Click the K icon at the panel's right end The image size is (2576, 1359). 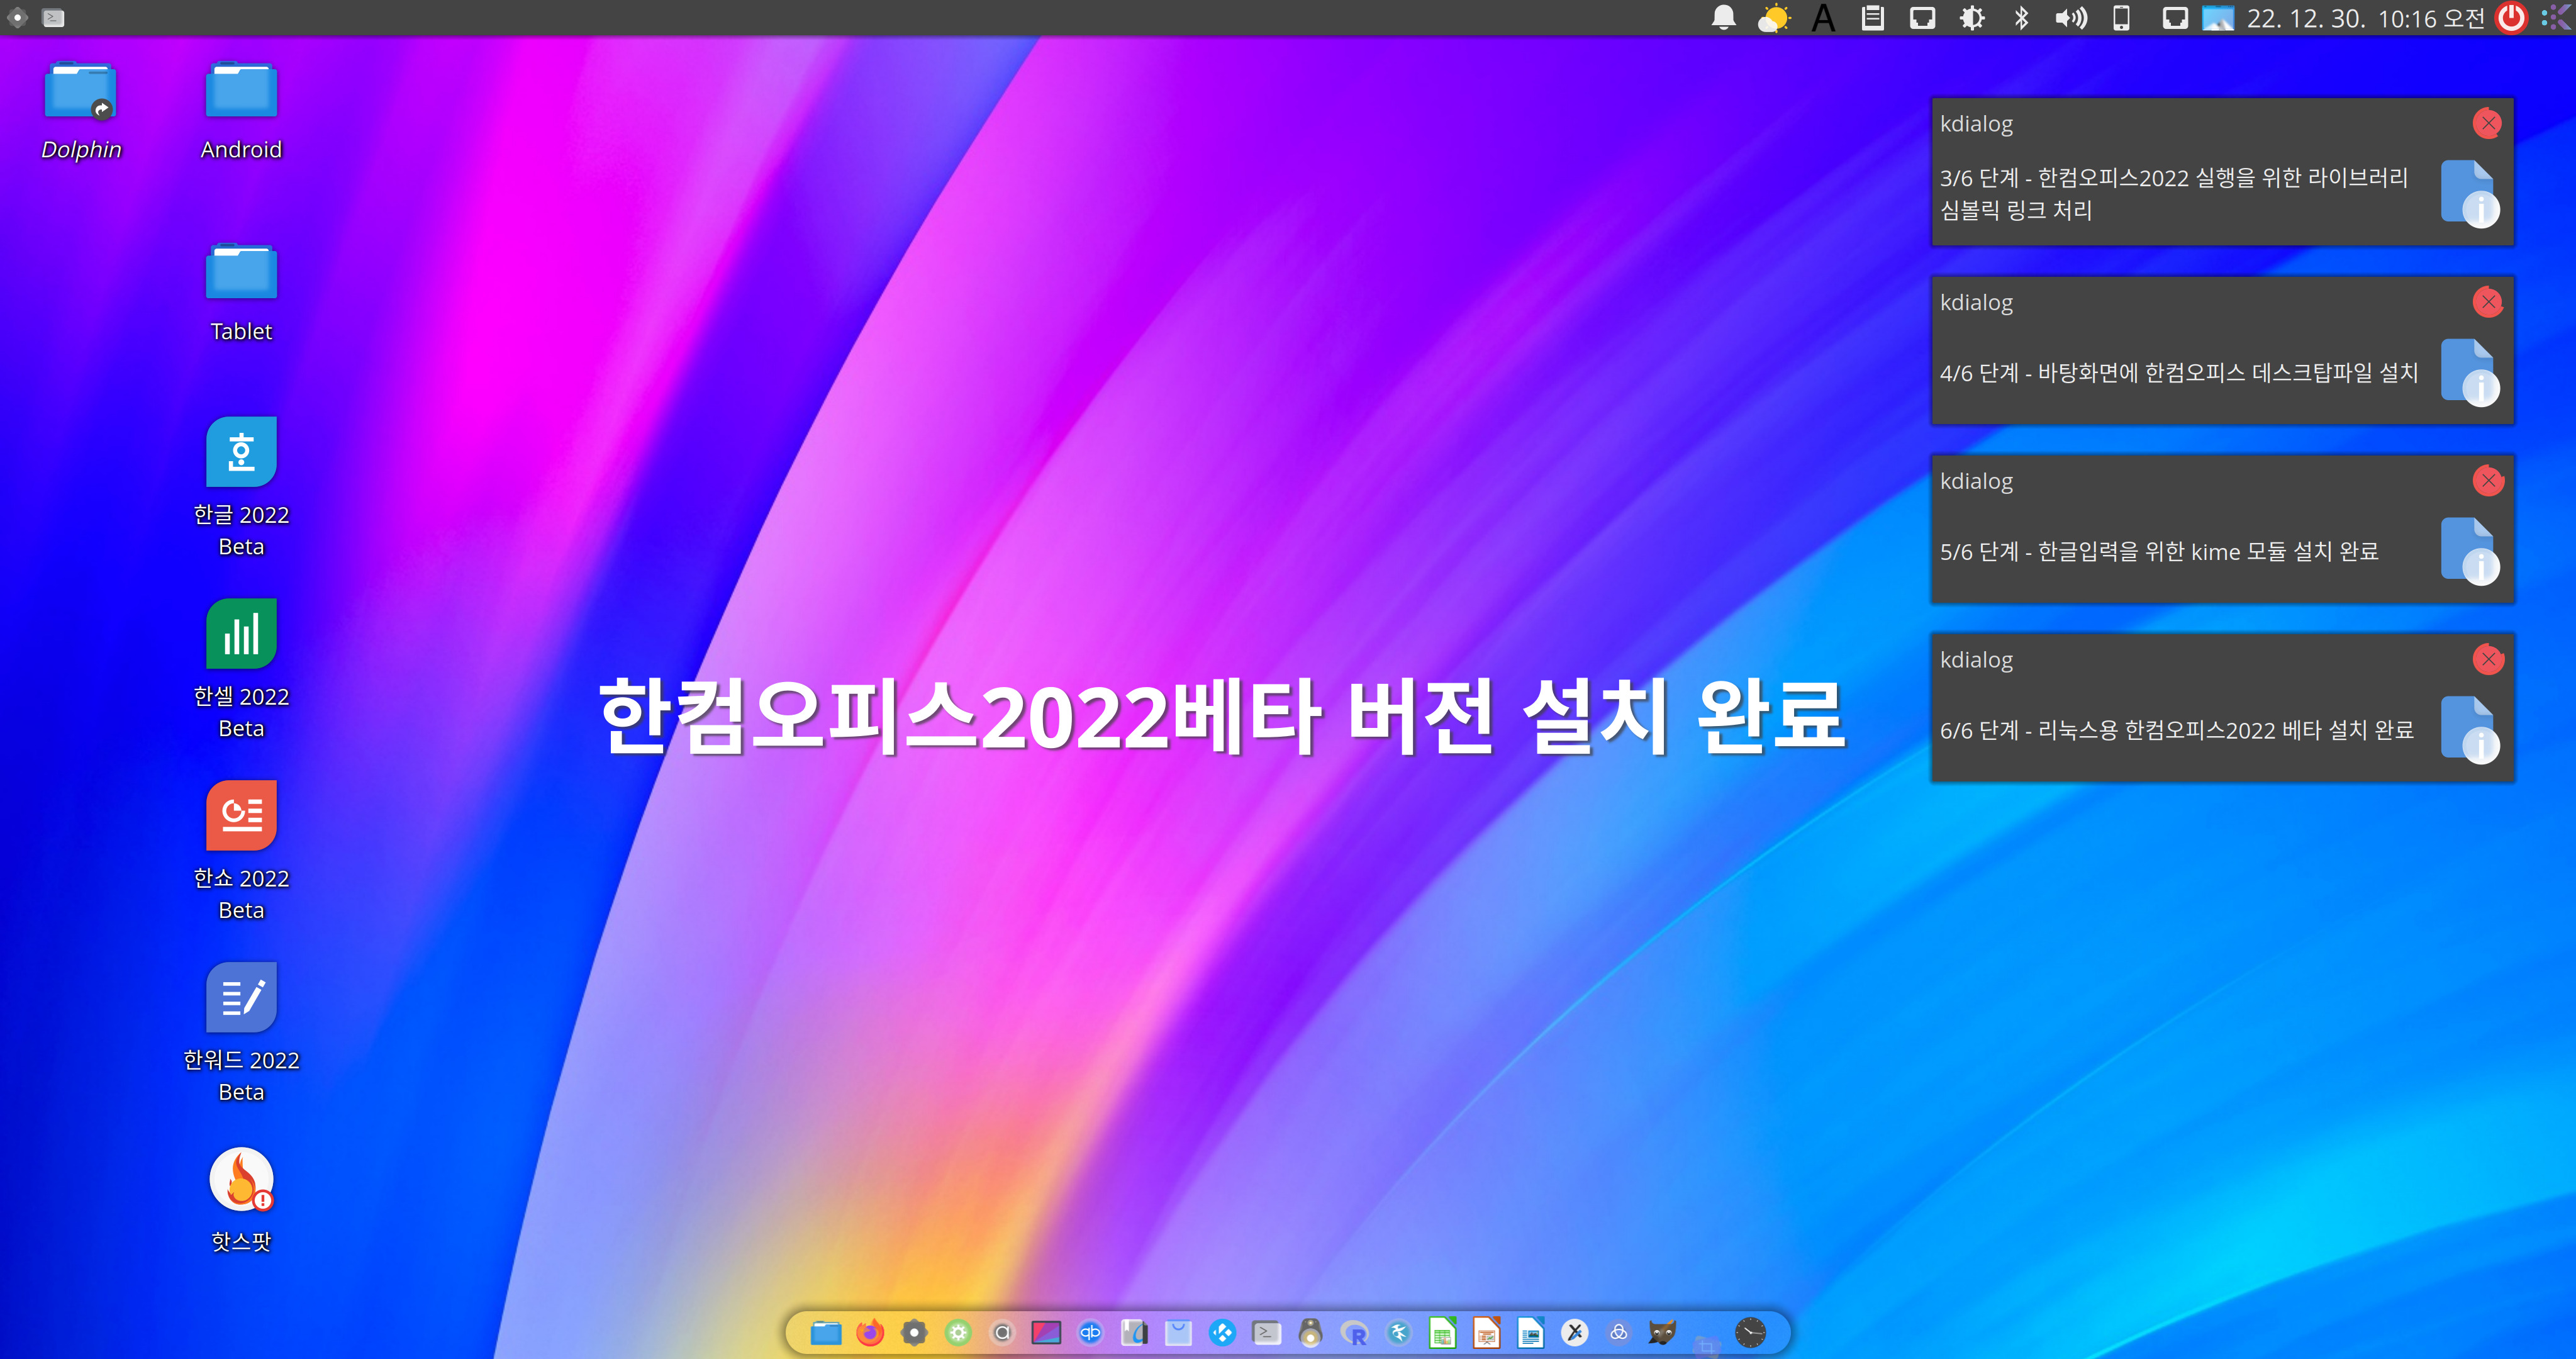[2556, 18]
